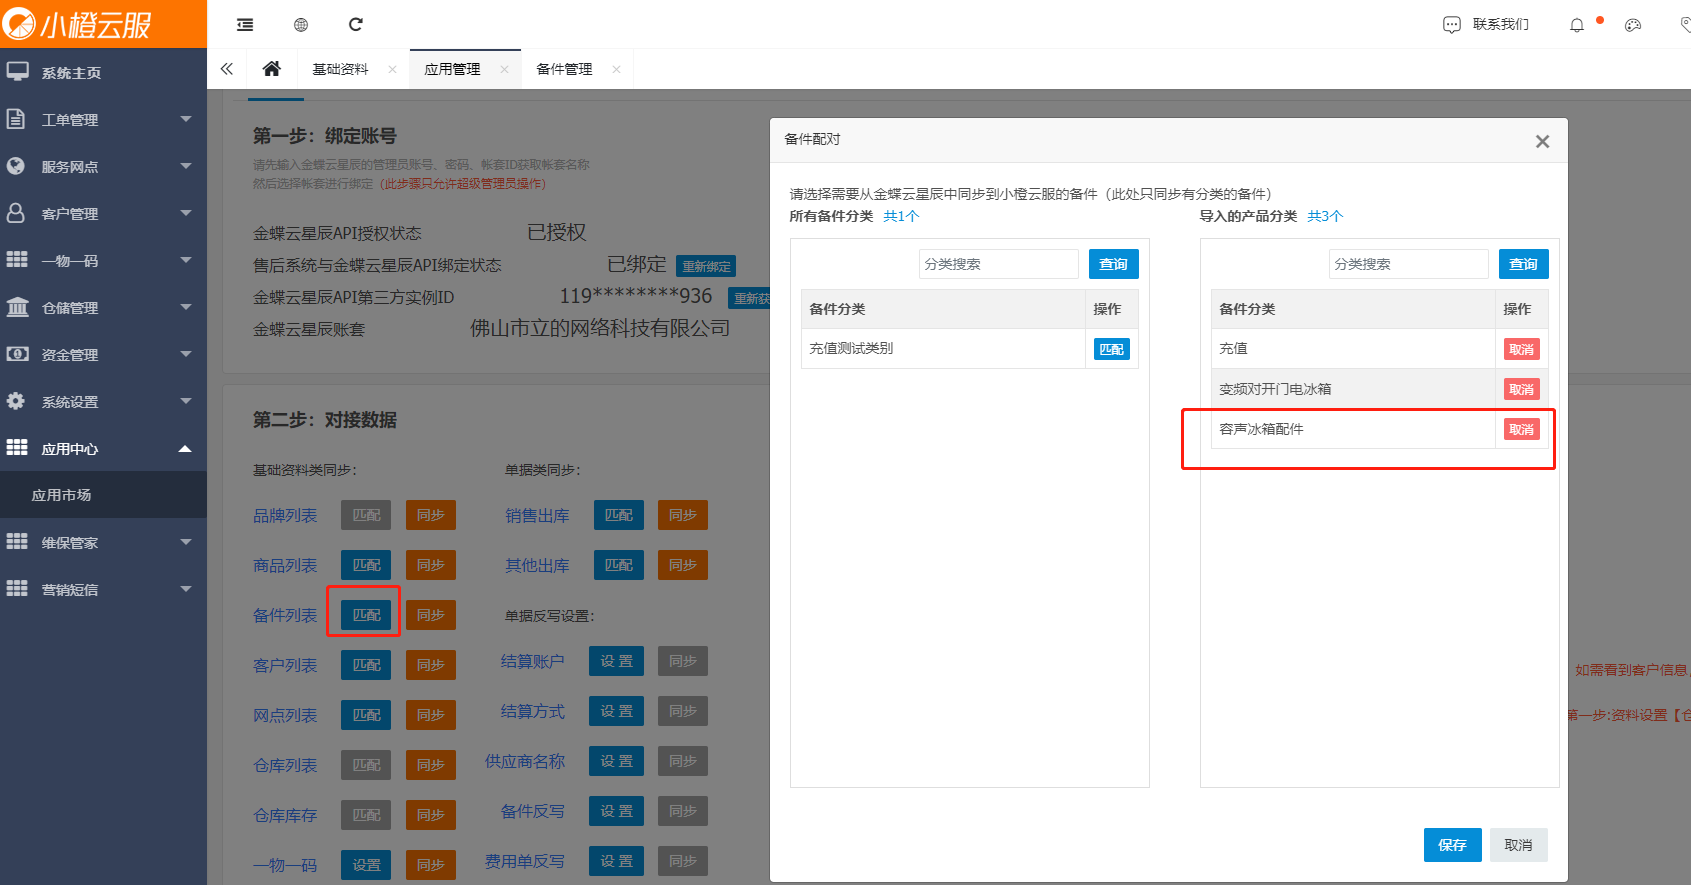Click the refresh page icon

point(356,24)
